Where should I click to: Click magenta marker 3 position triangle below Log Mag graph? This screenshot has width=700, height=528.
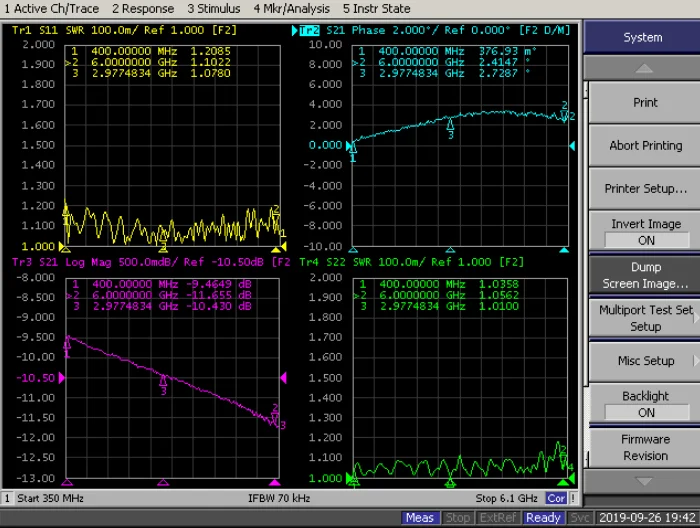[163, 482]
